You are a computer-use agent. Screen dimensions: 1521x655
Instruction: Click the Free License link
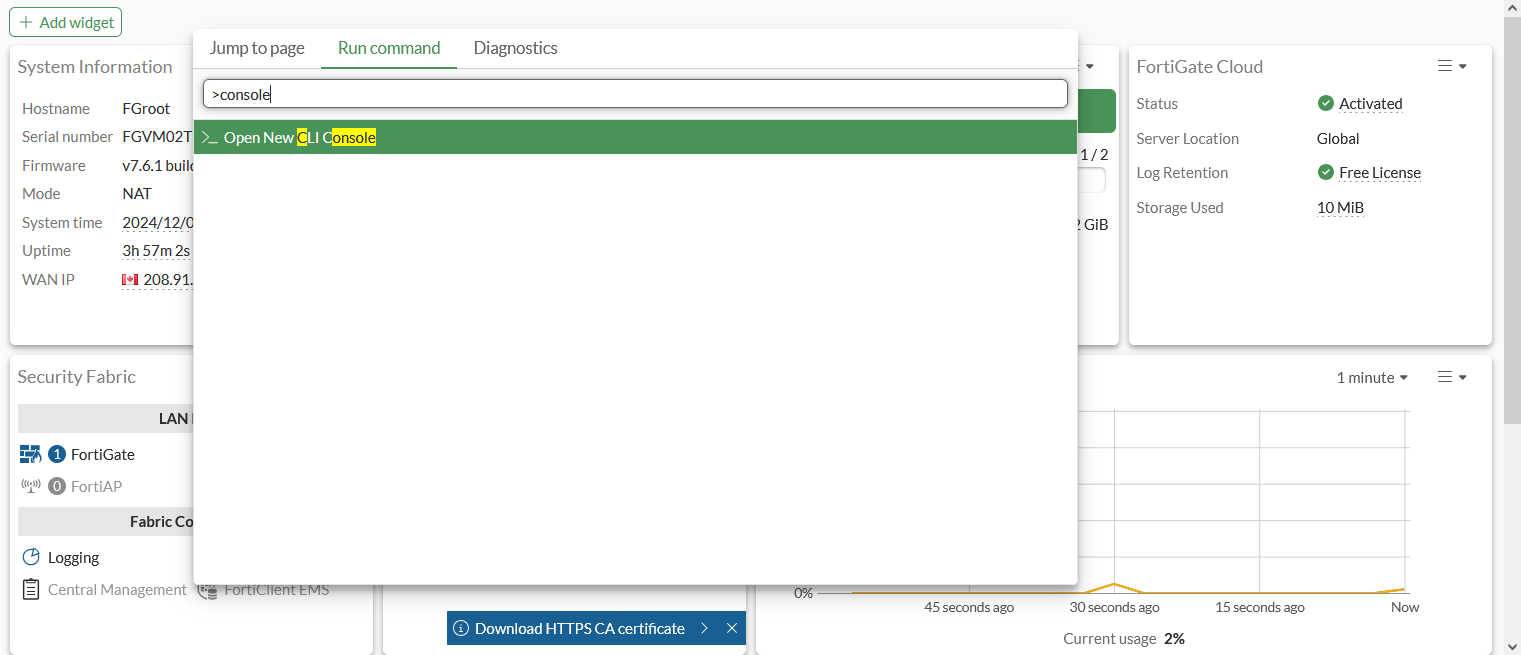pos(1380,172)
